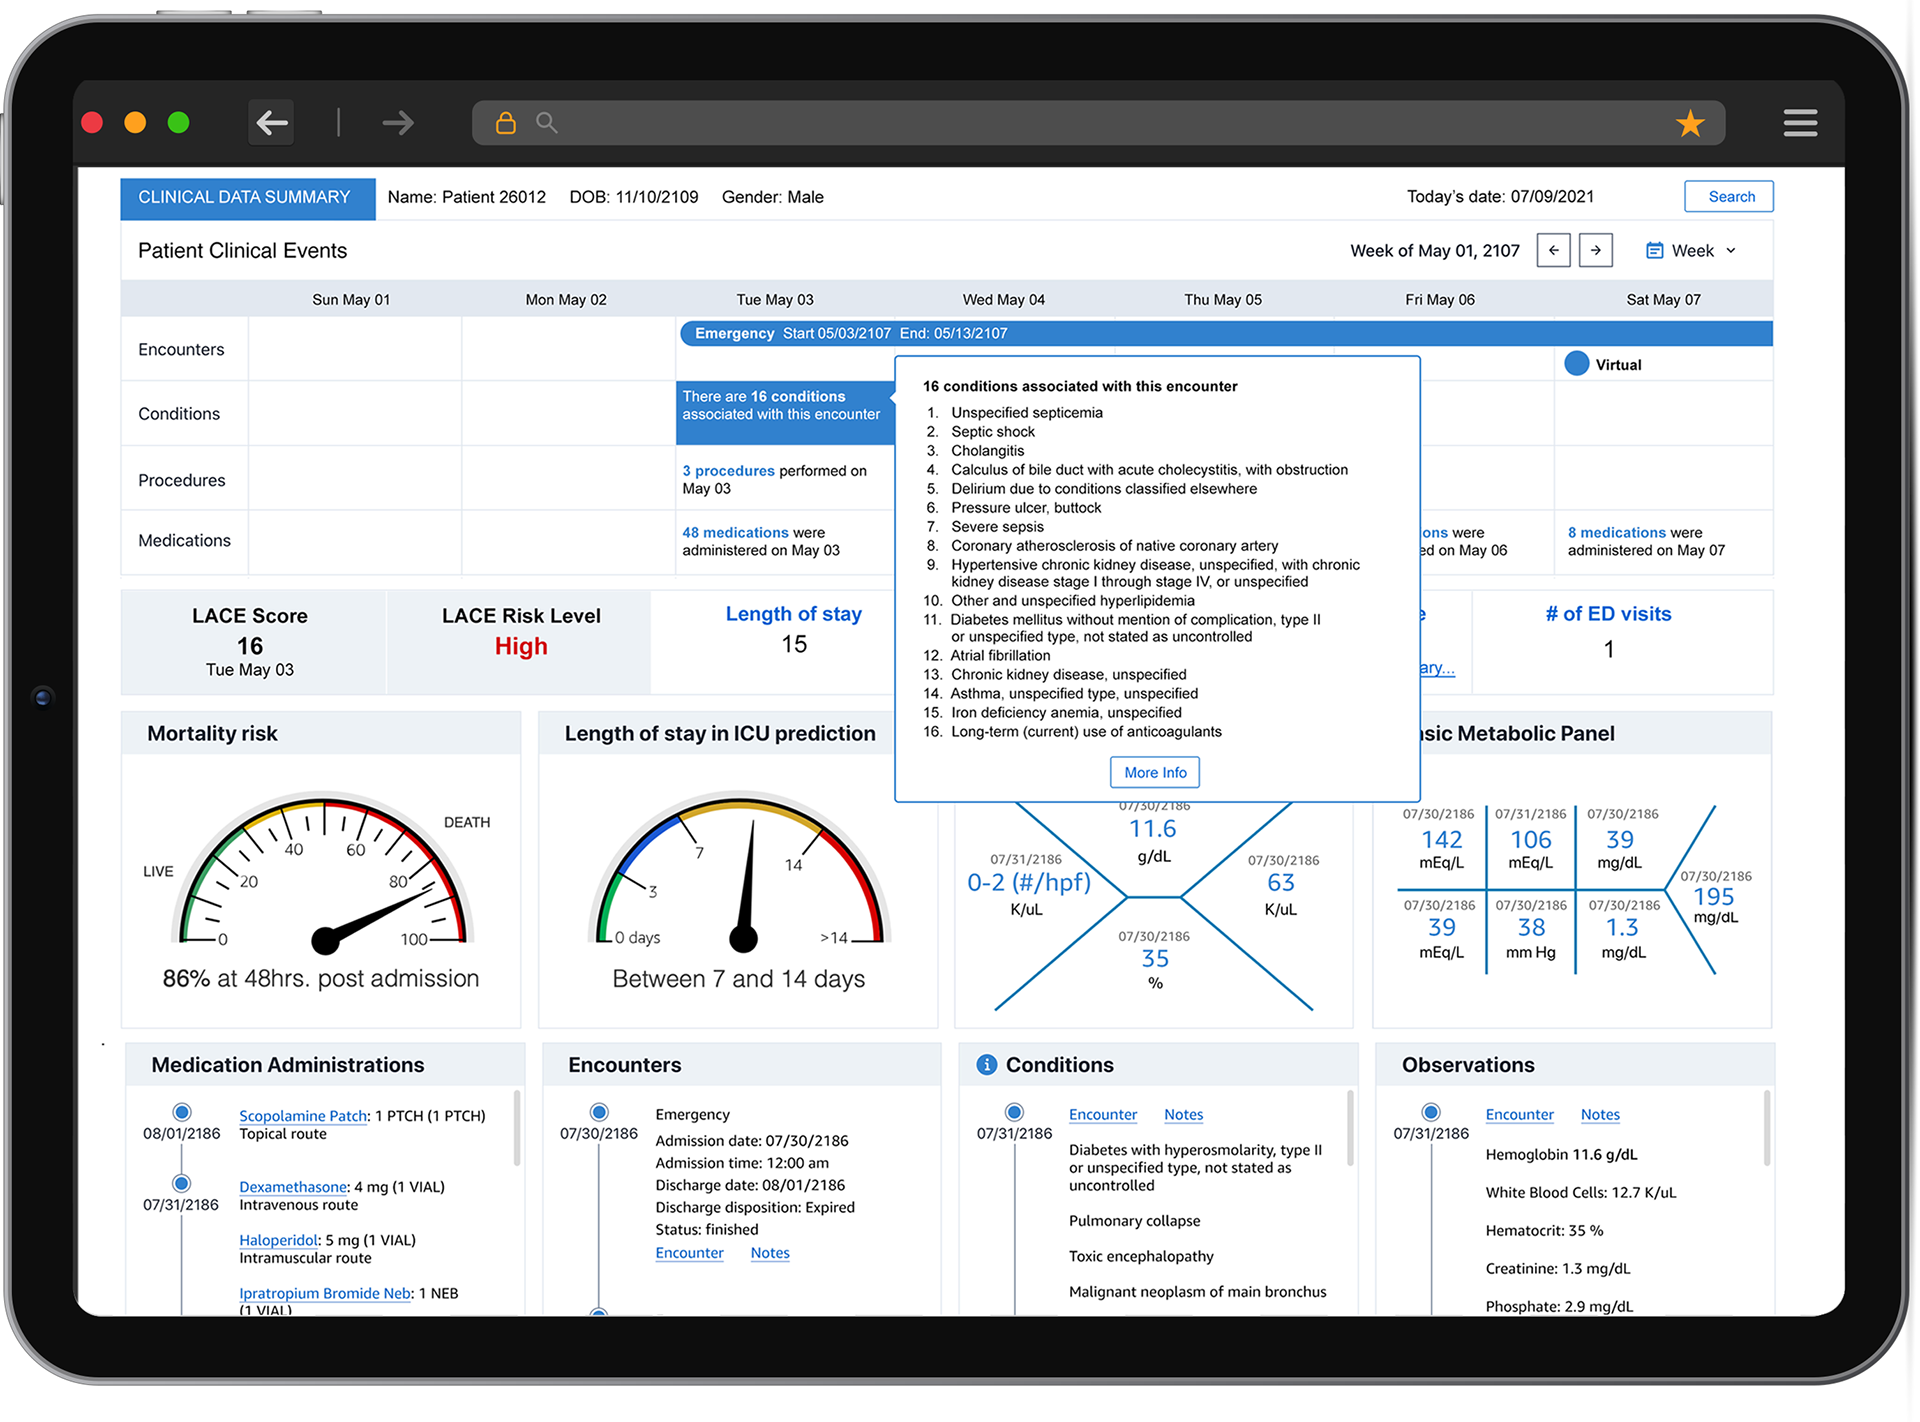Screen dimensions: 1920x1422
Task: Click 07/30/2186 encounter timeline marker
Action: 599,1112
